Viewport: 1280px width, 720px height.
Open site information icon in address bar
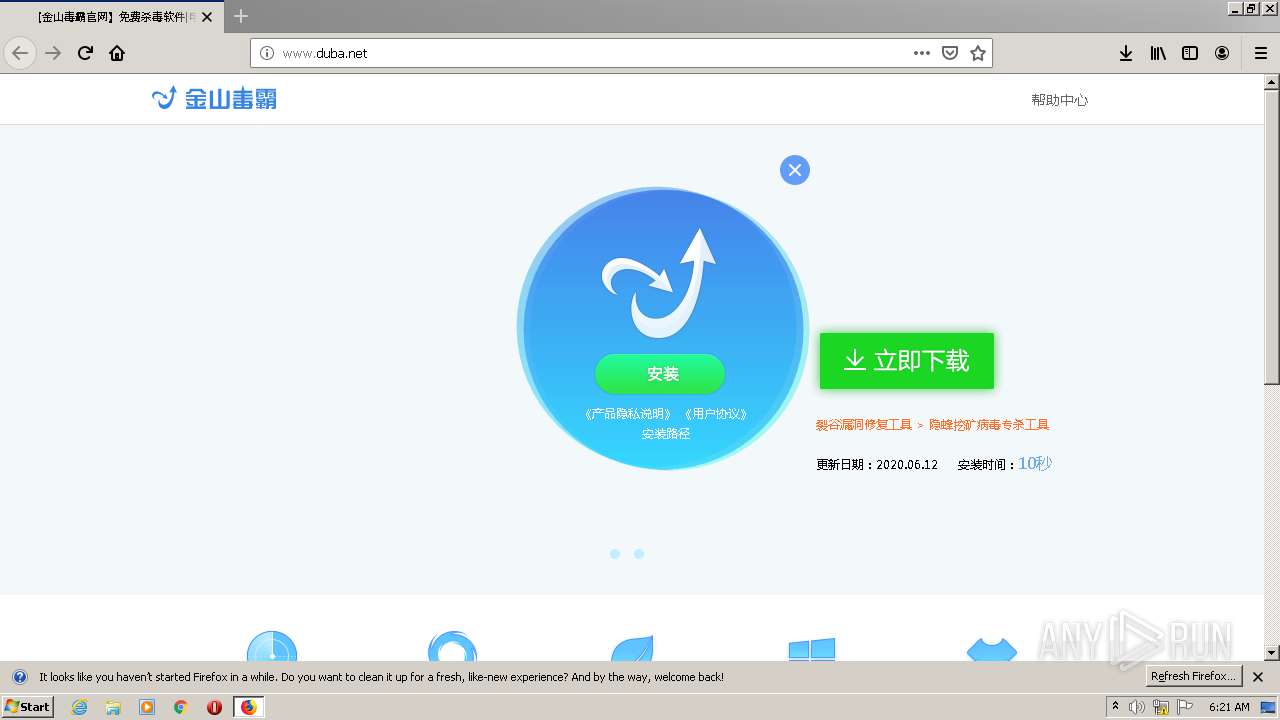(267, 53)
